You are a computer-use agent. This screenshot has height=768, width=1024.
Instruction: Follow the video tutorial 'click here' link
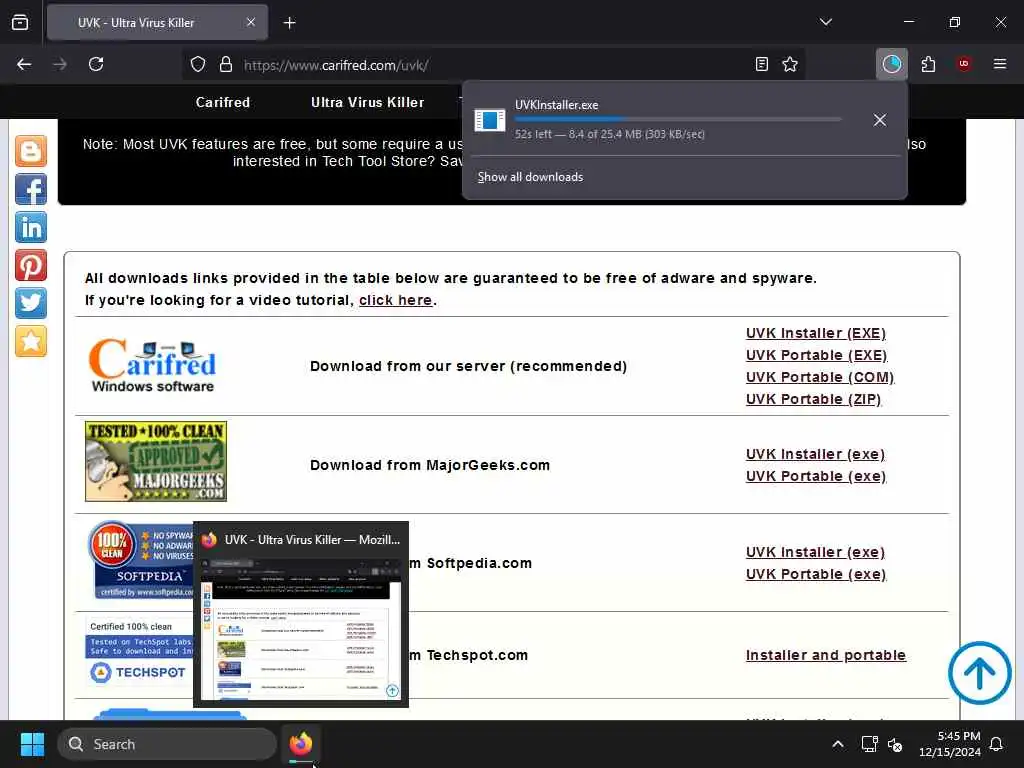coord(396,300)
